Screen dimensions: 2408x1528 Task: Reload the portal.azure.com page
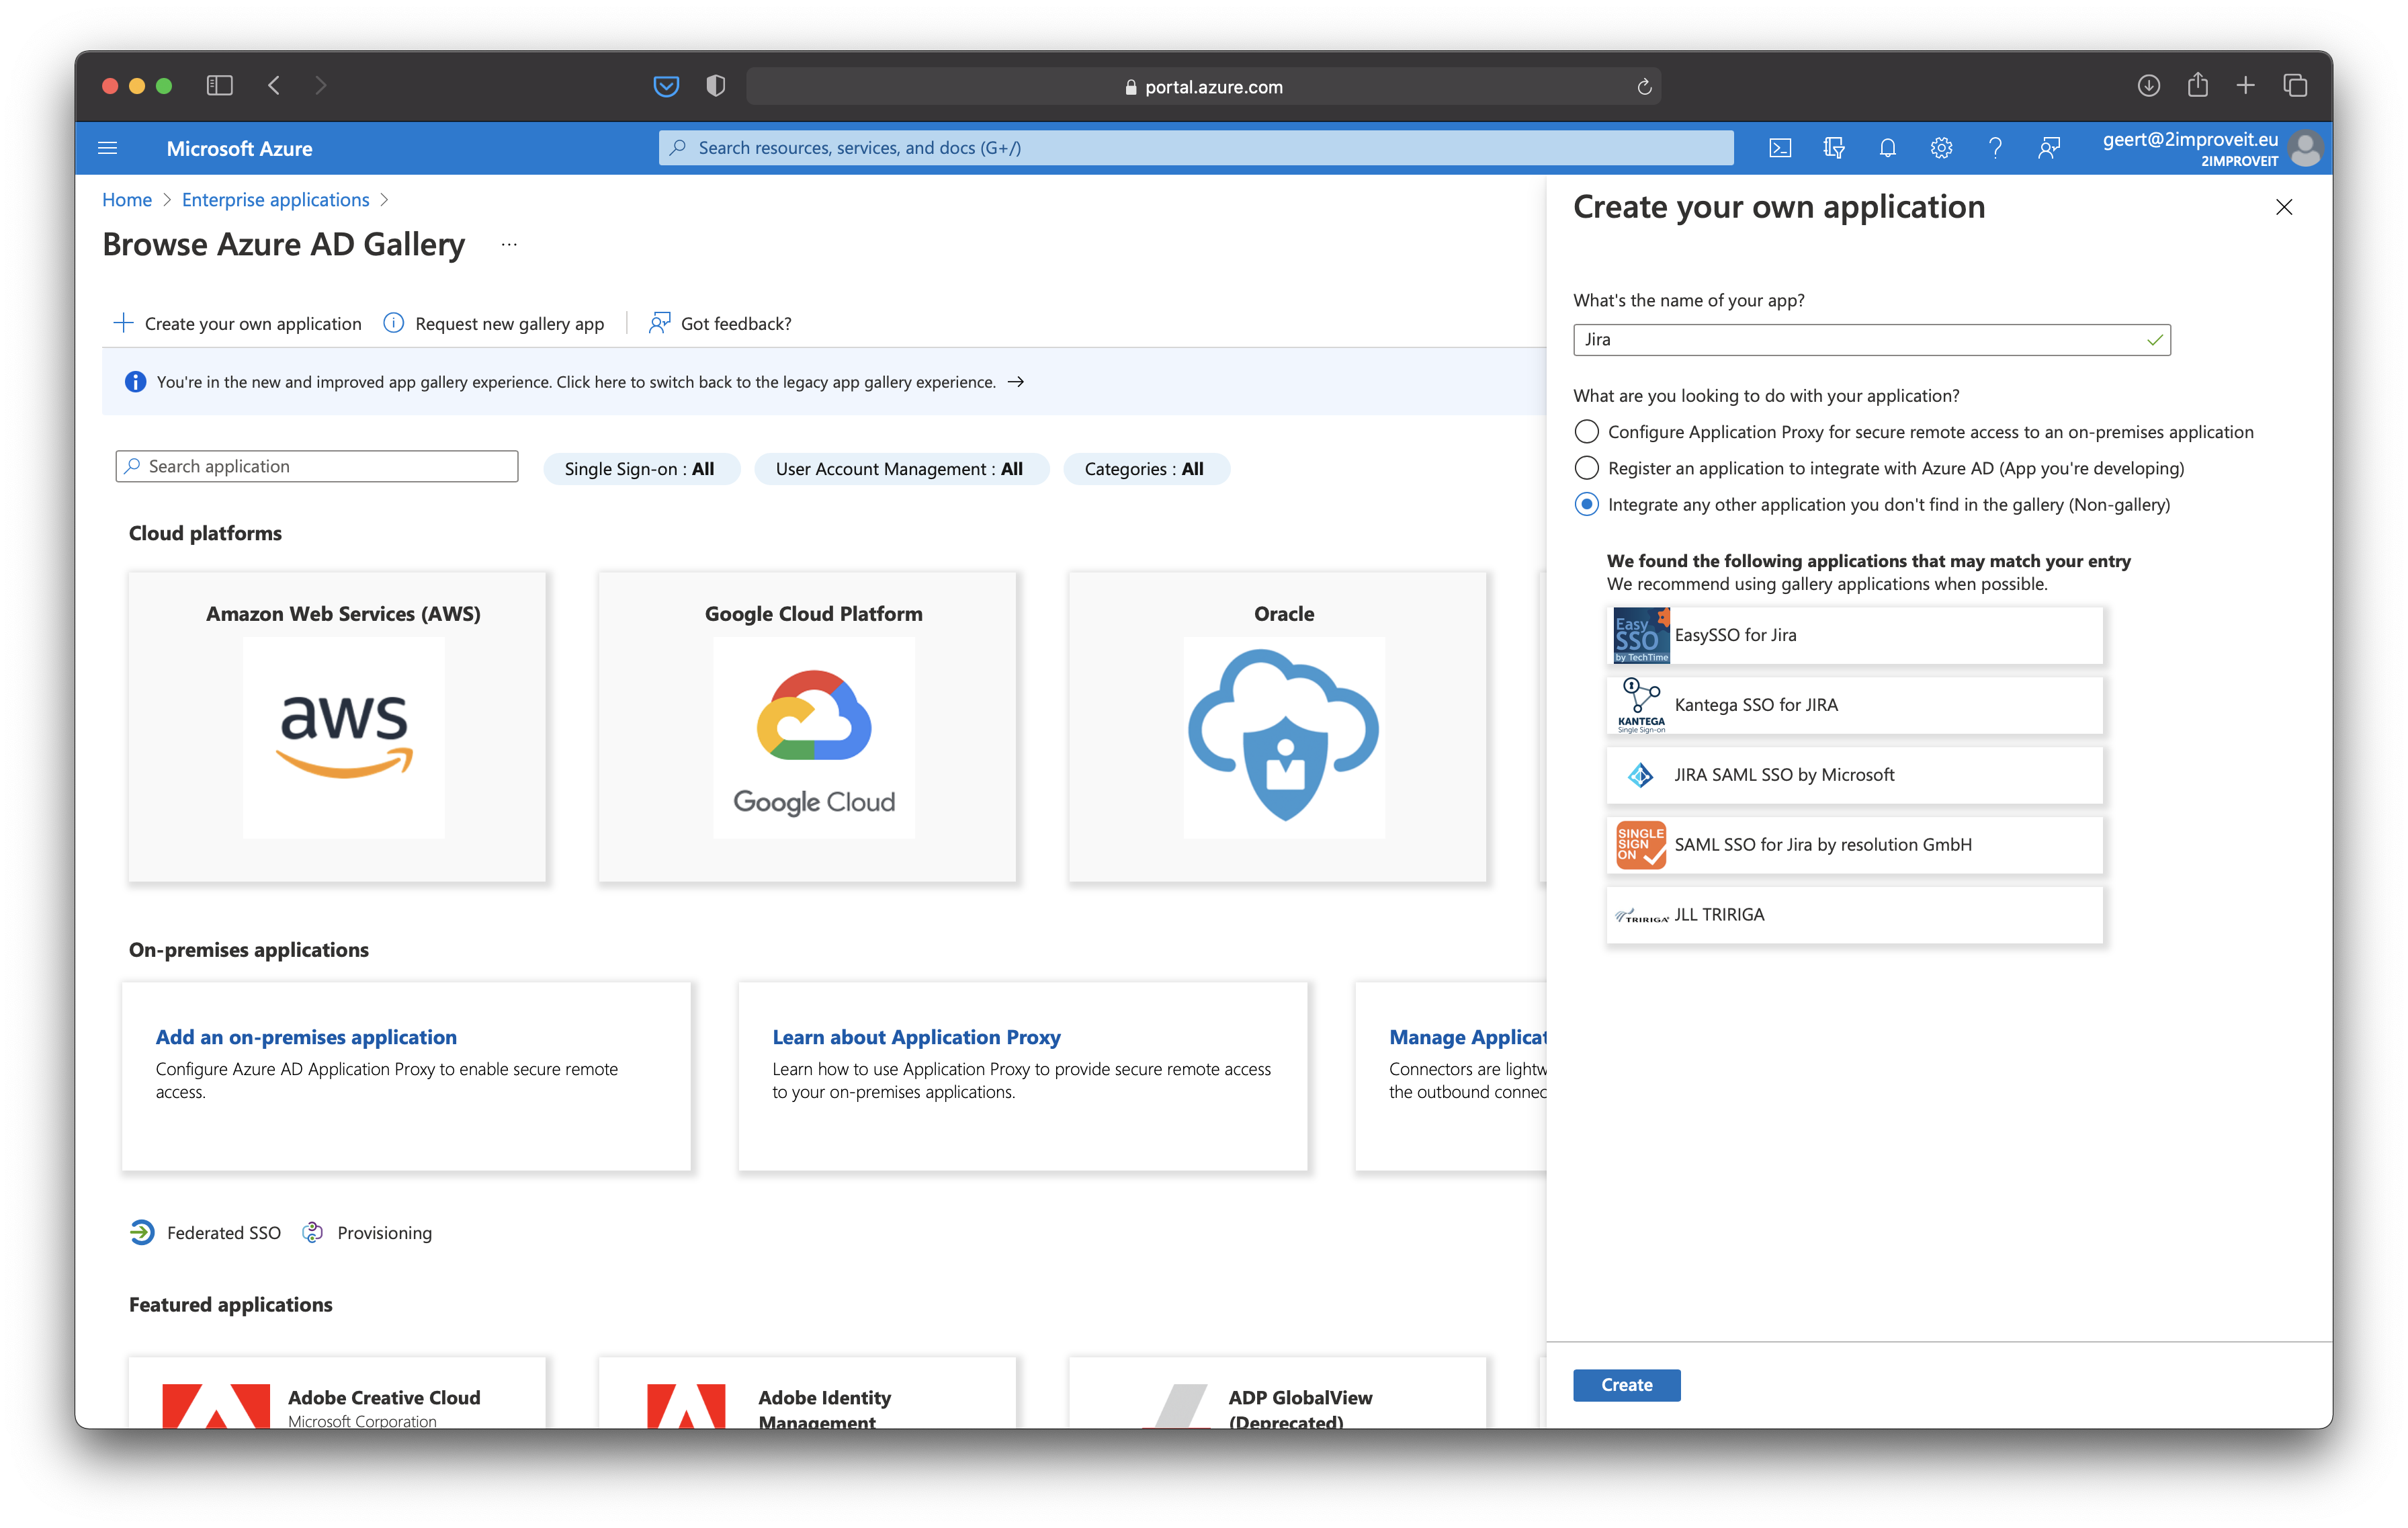[1644, 87]
